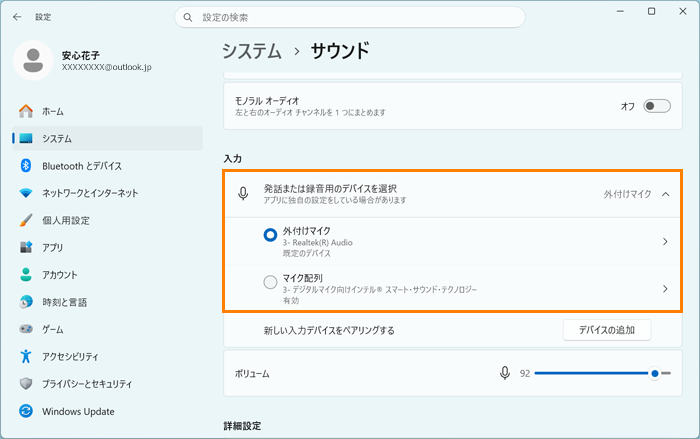This screenshot has width=700, height=439.
Task: Click the 既定のデバイス status text
Action: (x=307, y=253)
